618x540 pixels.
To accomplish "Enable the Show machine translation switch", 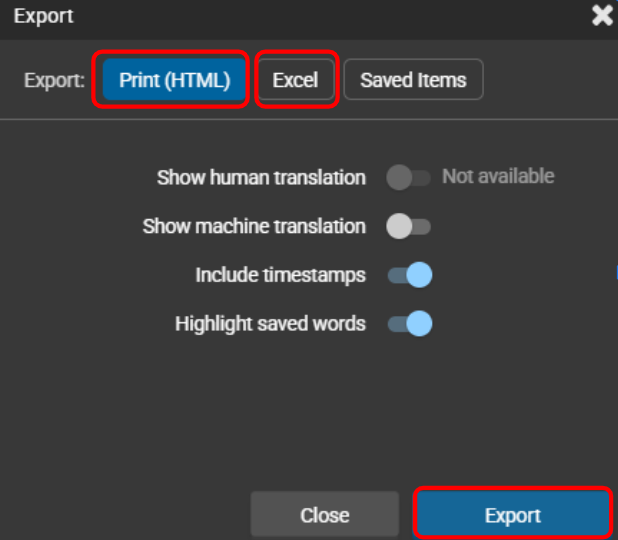I will pyautogui.click(x=408, y=226).
